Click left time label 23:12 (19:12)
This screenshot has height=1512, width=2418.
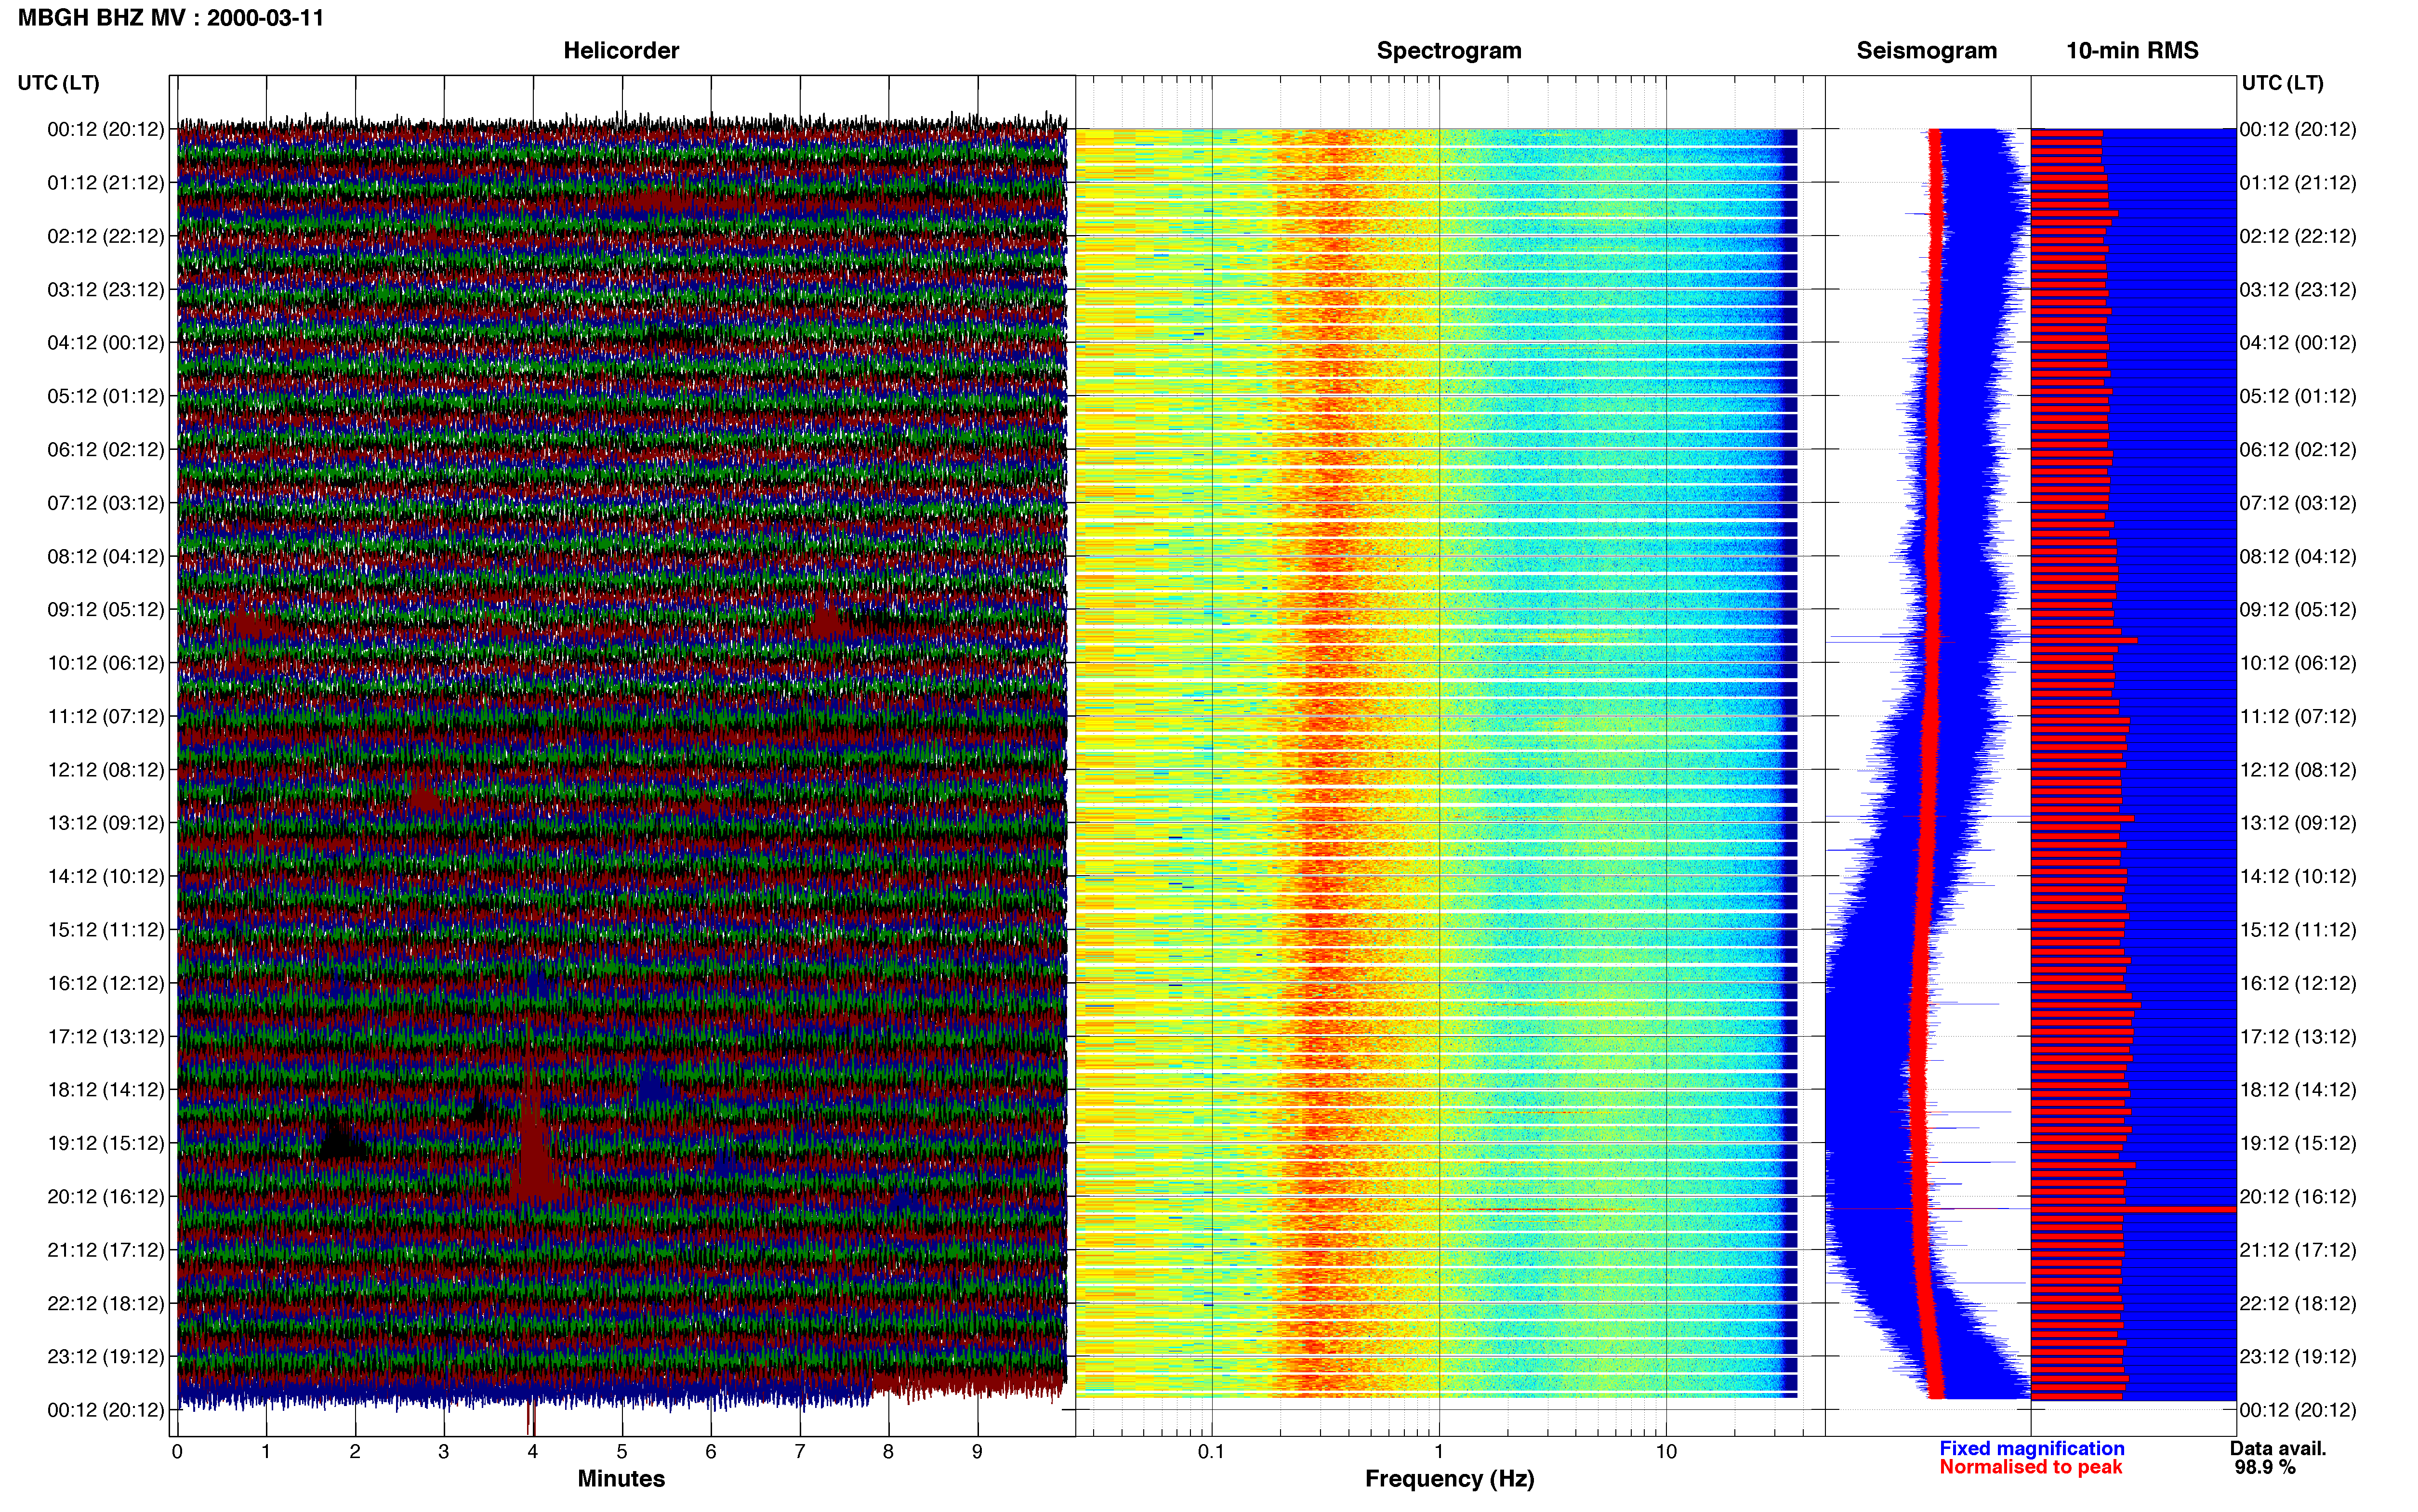click(x=106, y=1357)
